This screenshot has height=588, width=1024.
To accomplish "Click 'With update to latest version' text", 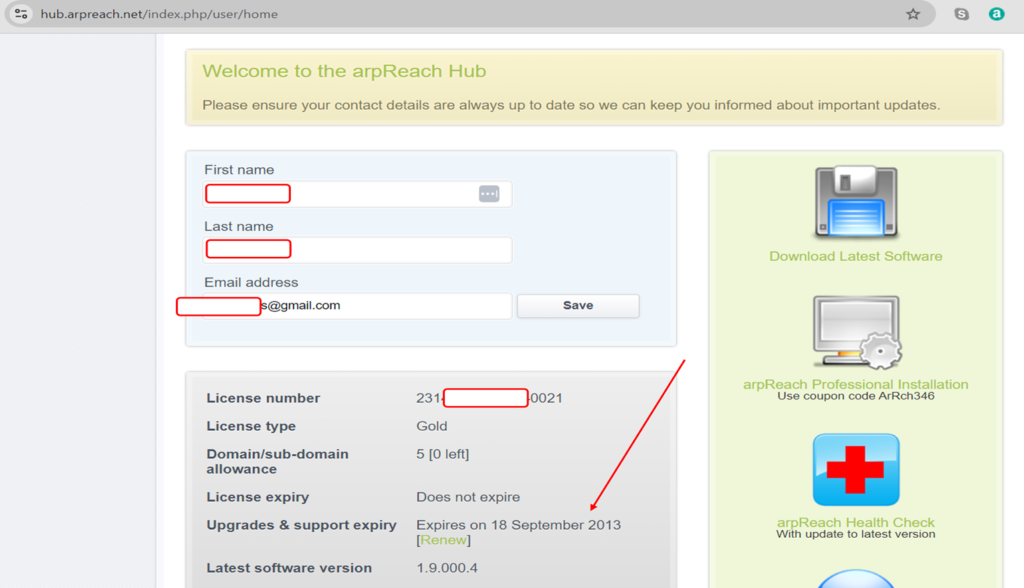I will tap(856, 534).
